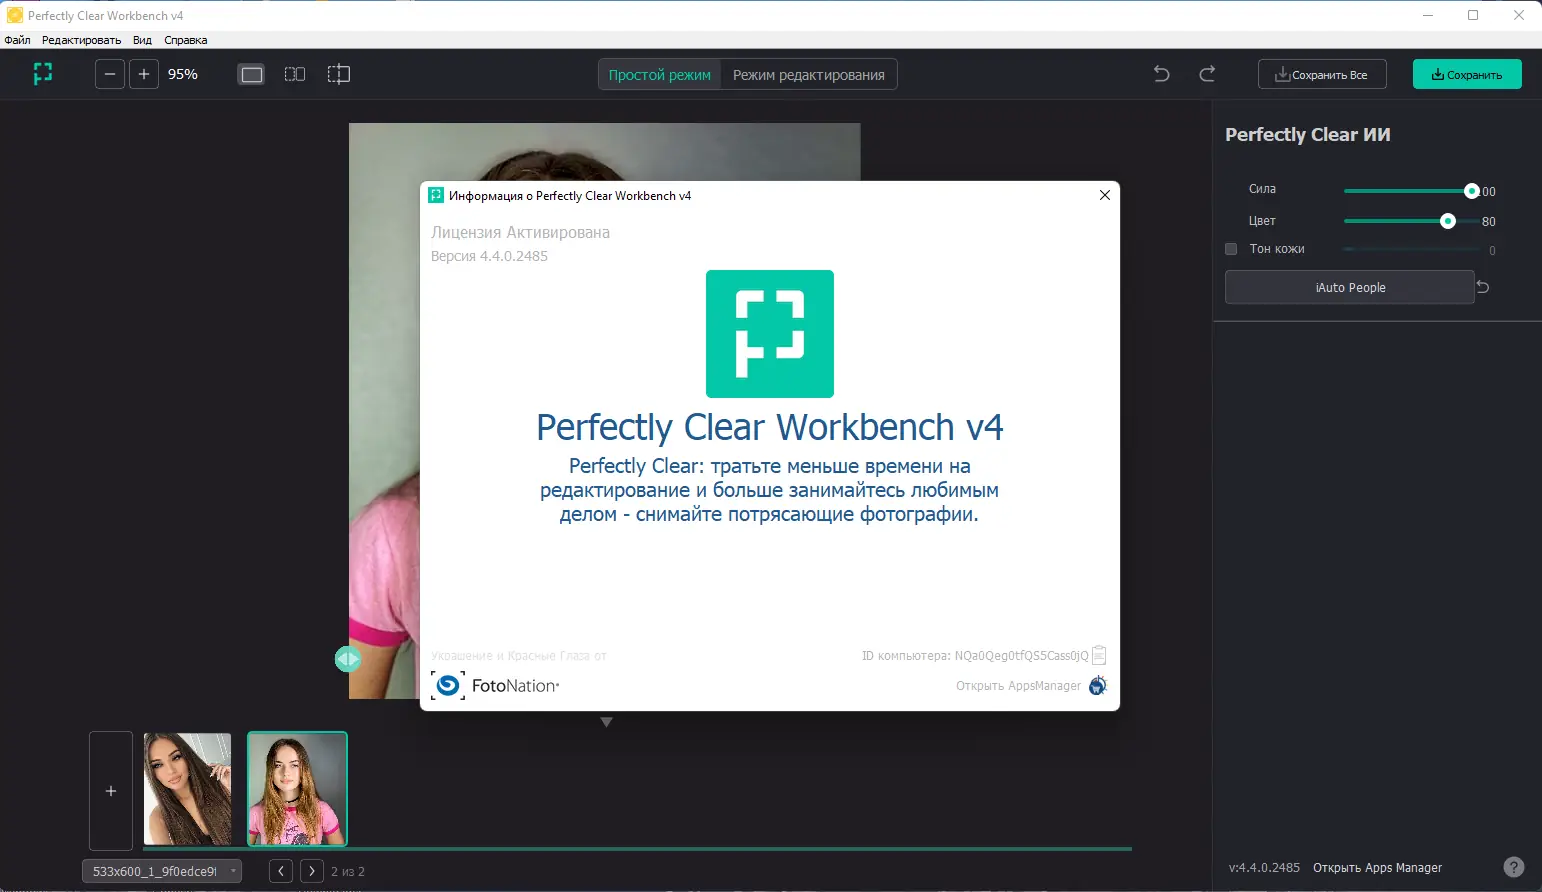The height and width of the screenshot is (892, 1542).
Task: Click the redo arrow icon
Action: point(1209,73)
